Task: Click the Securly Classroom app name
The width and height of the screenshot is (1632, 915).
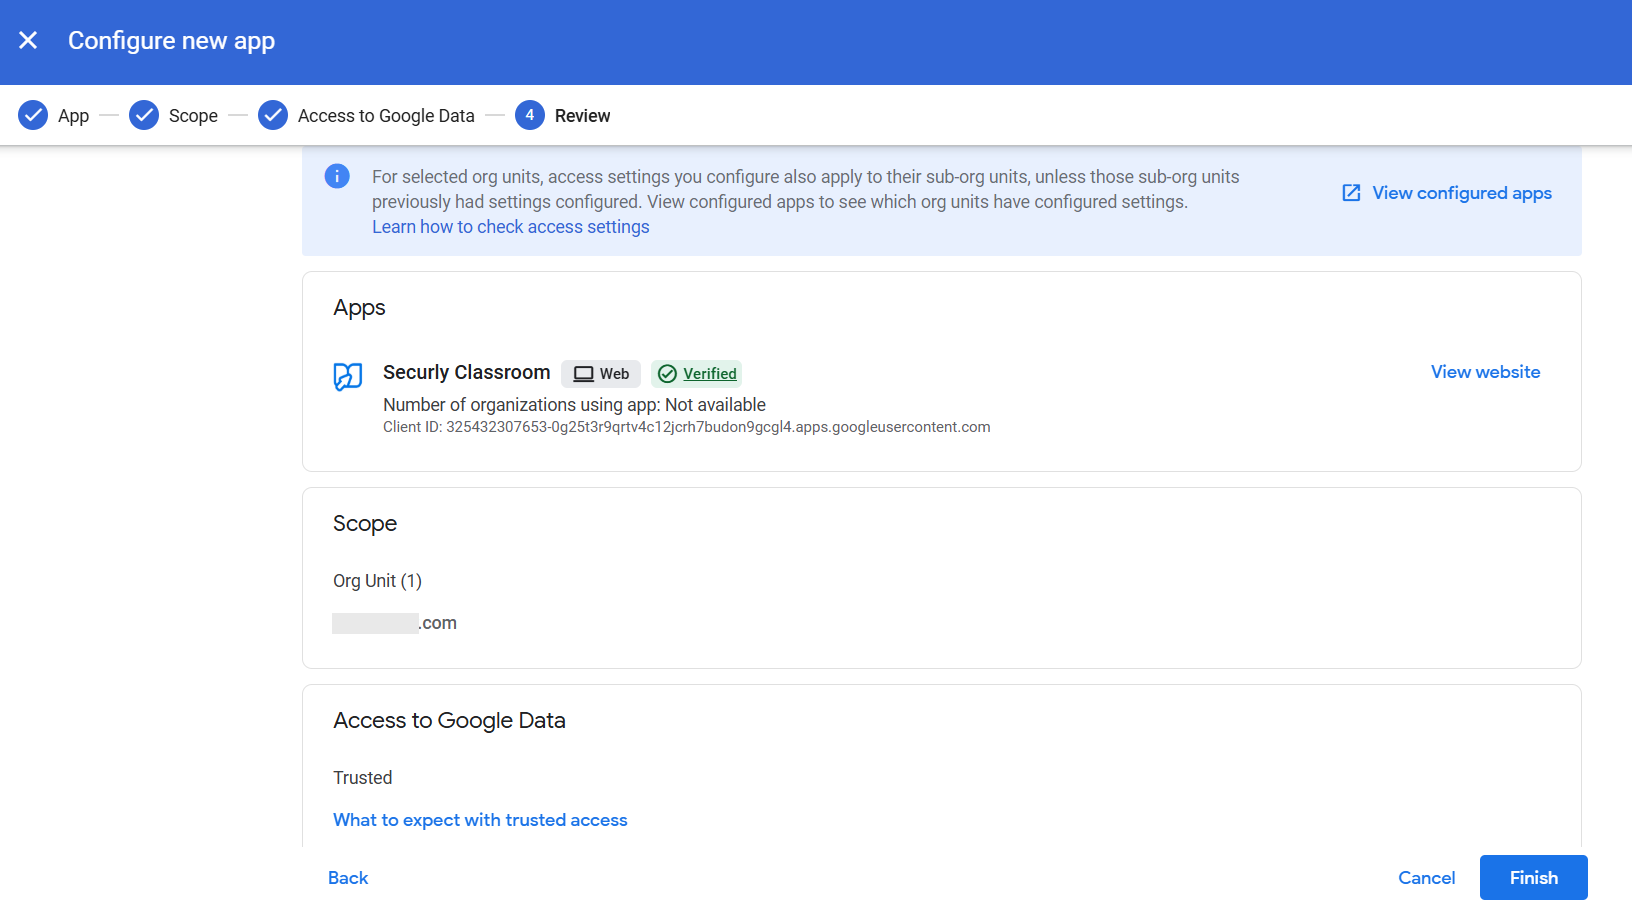Action: [x=466, y=372]
